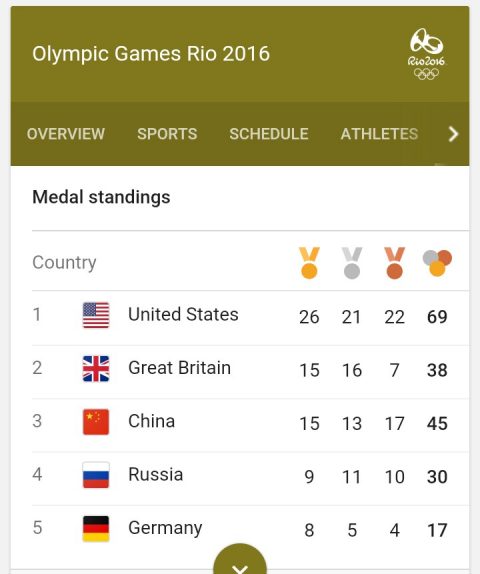This screenshot has height=574, width=480.
Task: Click the Olympic Games Rio 2016 title
Action: (x=151, y=54)
